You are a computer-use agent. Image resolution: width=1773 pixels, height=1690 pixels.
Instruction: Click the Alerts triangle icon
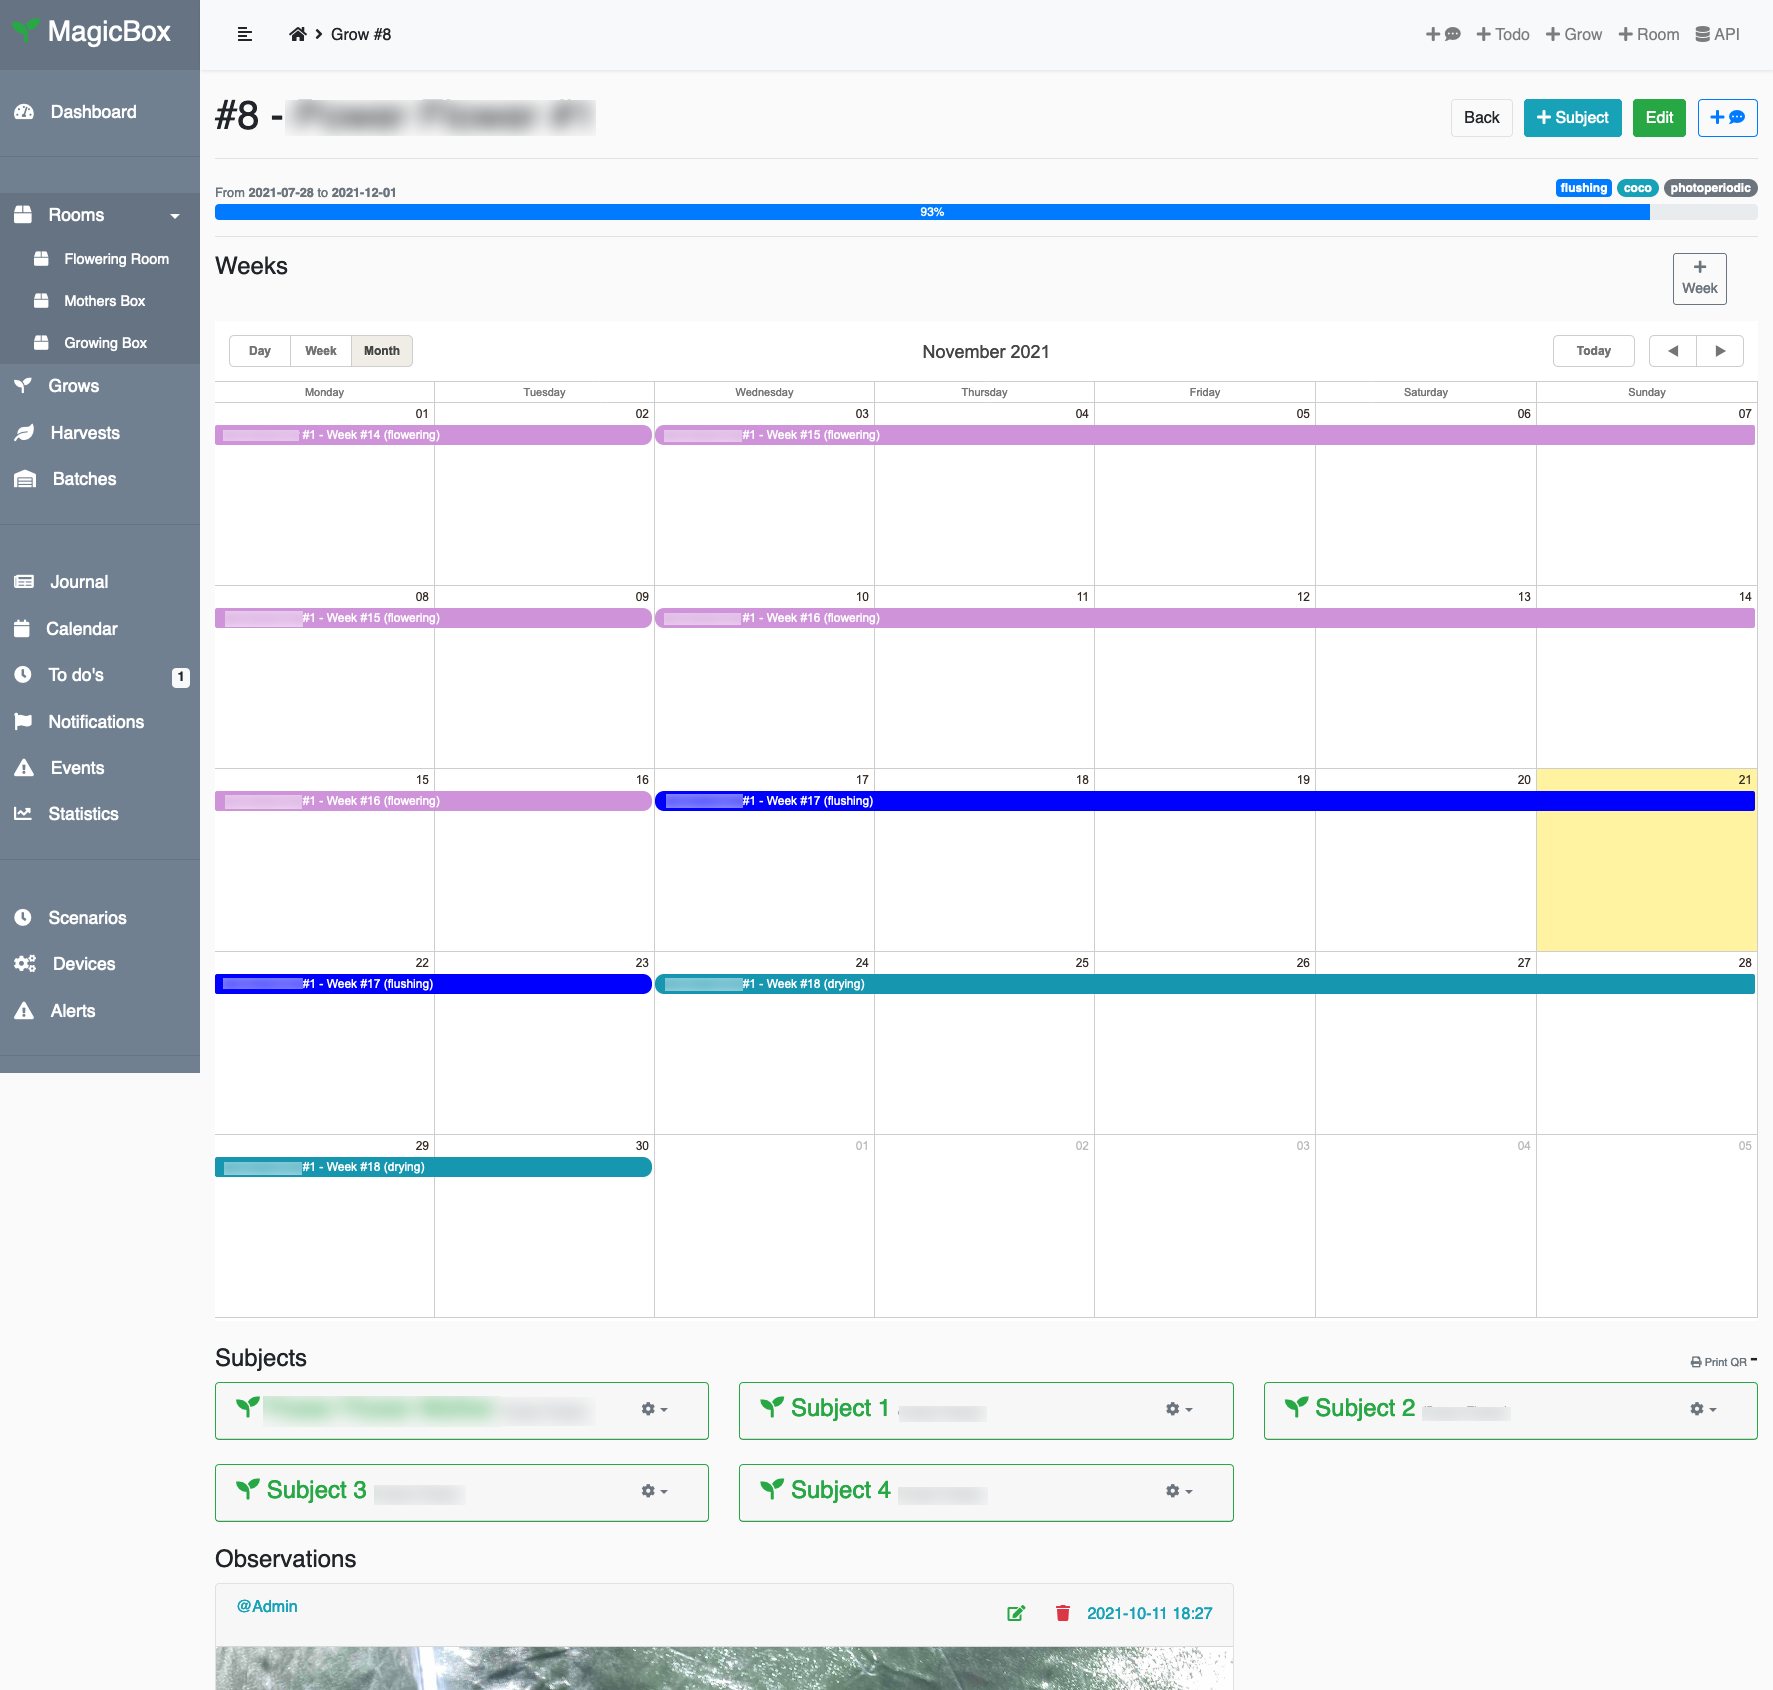point(24,1011)
